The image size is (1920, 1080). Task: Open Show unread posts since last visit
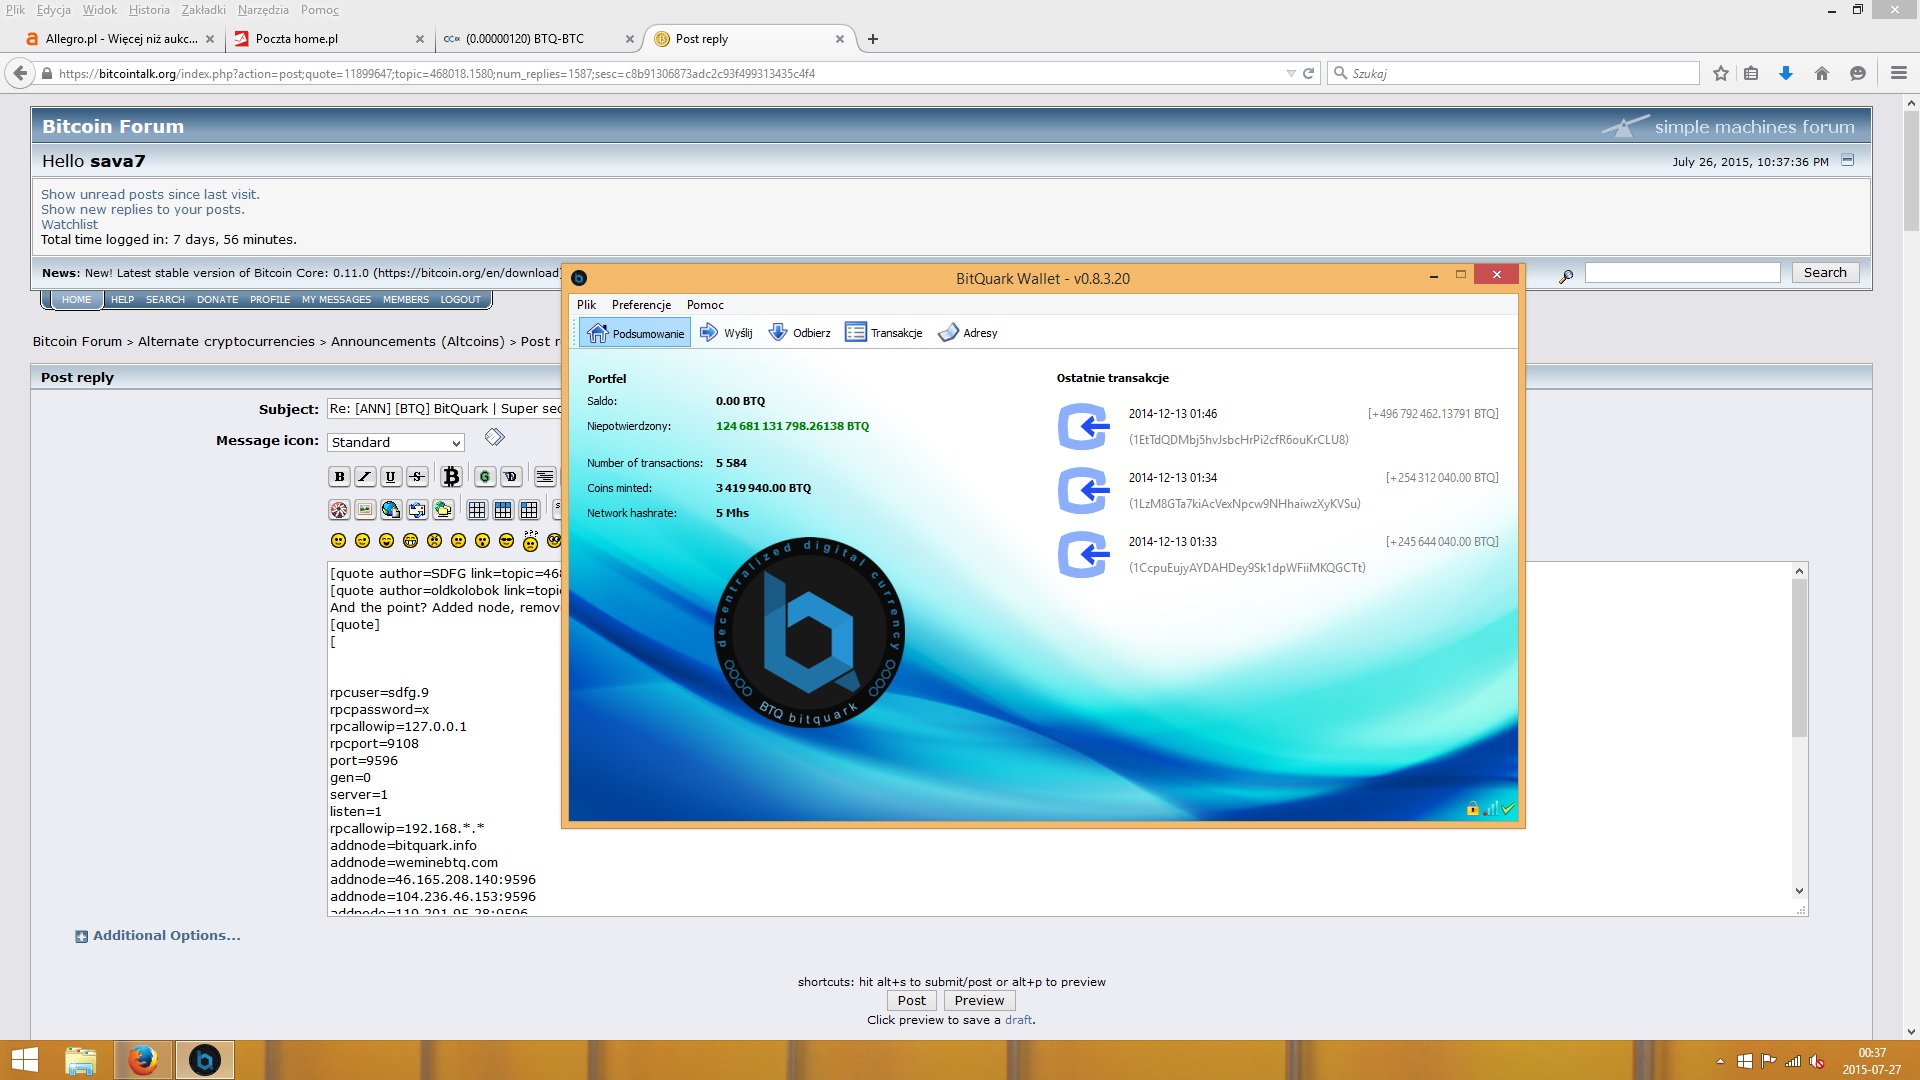pyautogui.click(x=150, y=195)
